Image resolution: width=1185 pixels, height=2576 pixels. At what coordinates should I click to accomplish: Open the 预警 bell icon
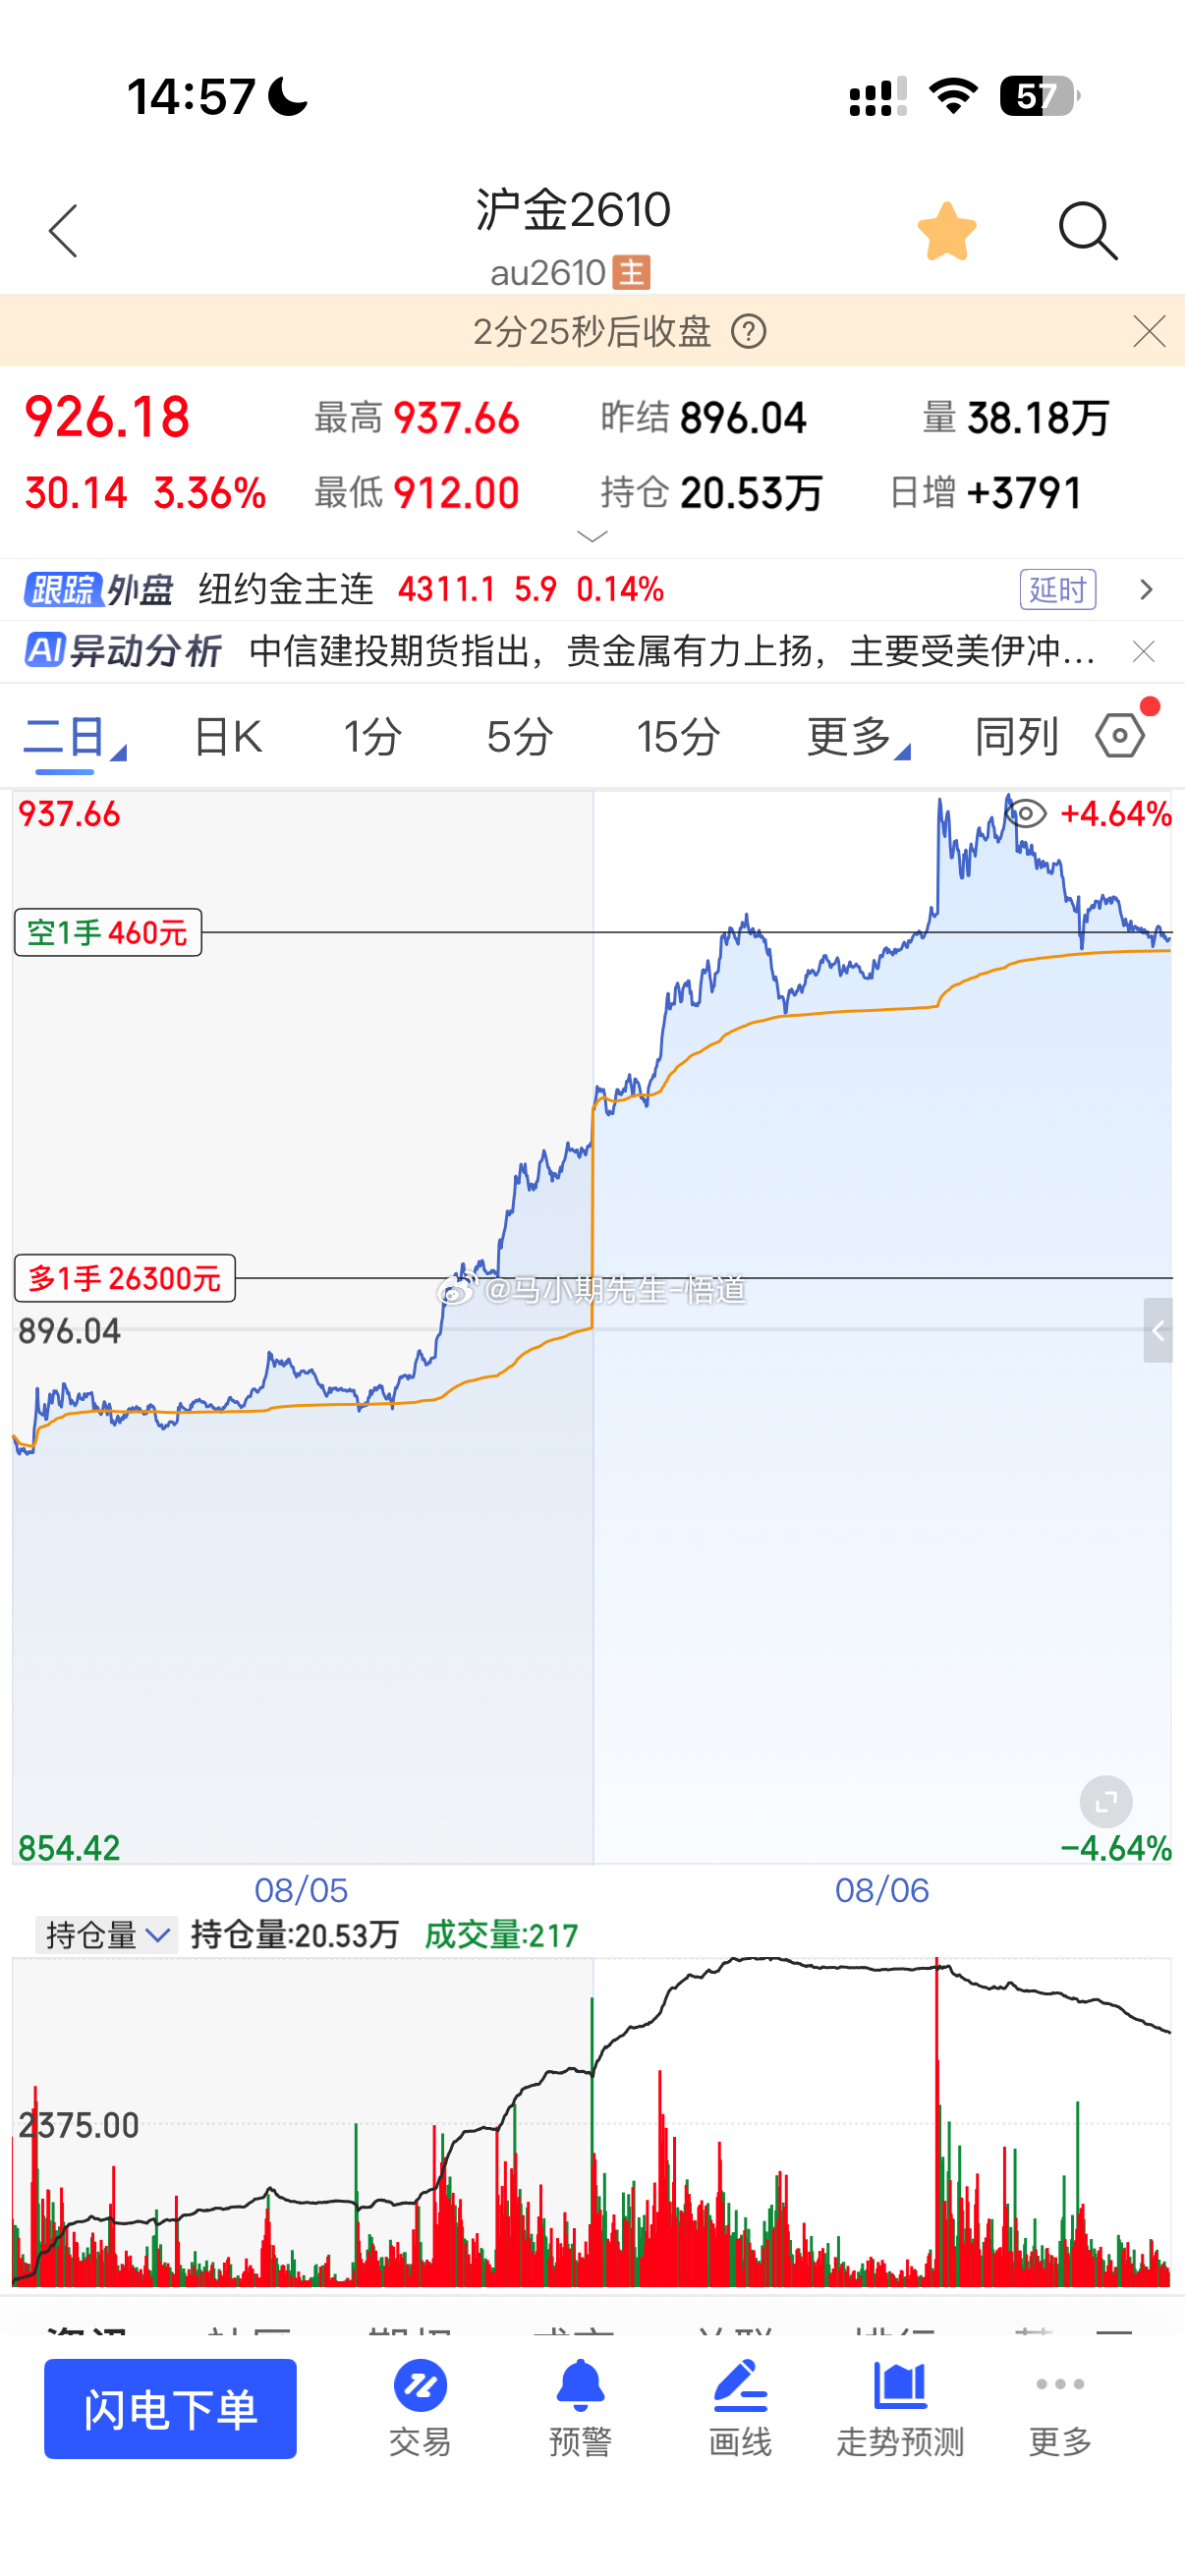(580, 2408)
